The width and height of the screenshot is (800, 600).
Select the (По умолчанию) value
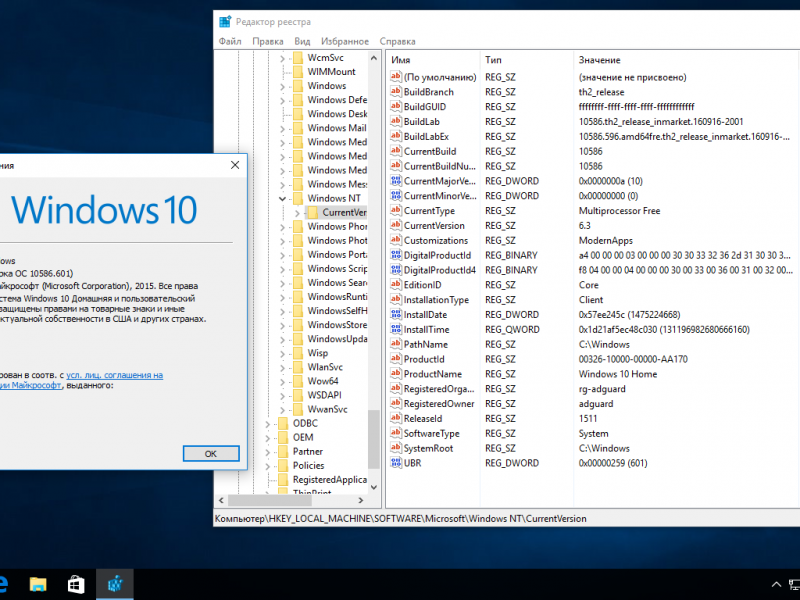(x=440, y=77)
